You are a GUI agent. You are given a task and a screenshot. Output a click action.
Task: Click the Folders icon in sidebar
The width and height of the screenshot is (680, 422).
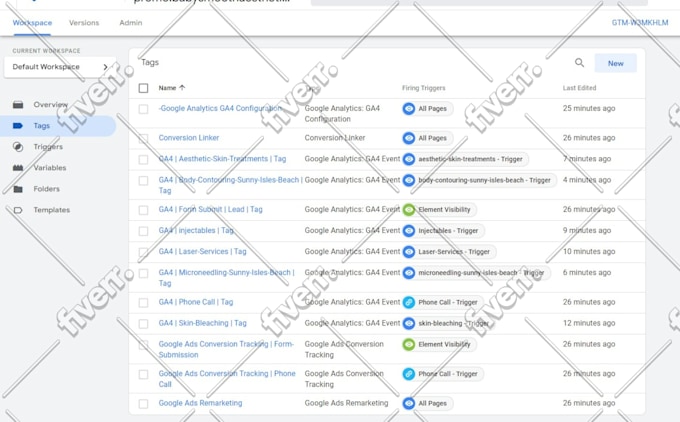tap(18, 189)
